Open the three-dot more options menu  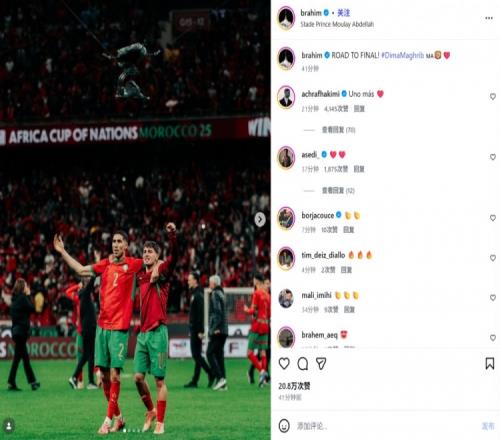pos(489,18)
